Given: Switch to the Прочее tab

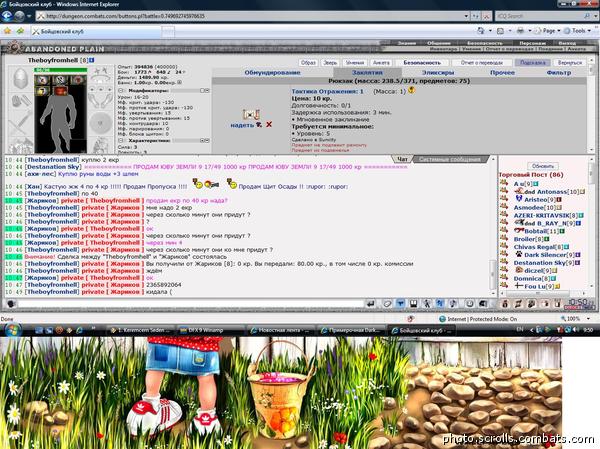Looking at the screenshot, I should click(x=502, y=72).
